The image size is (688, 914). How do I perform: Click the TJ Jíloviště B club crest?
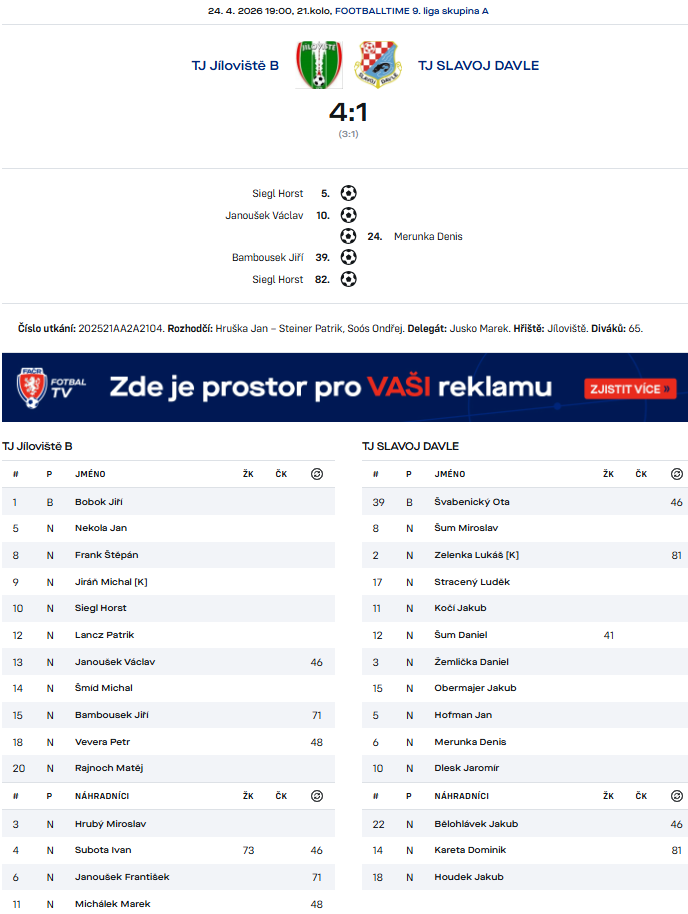tap(316, 64)
